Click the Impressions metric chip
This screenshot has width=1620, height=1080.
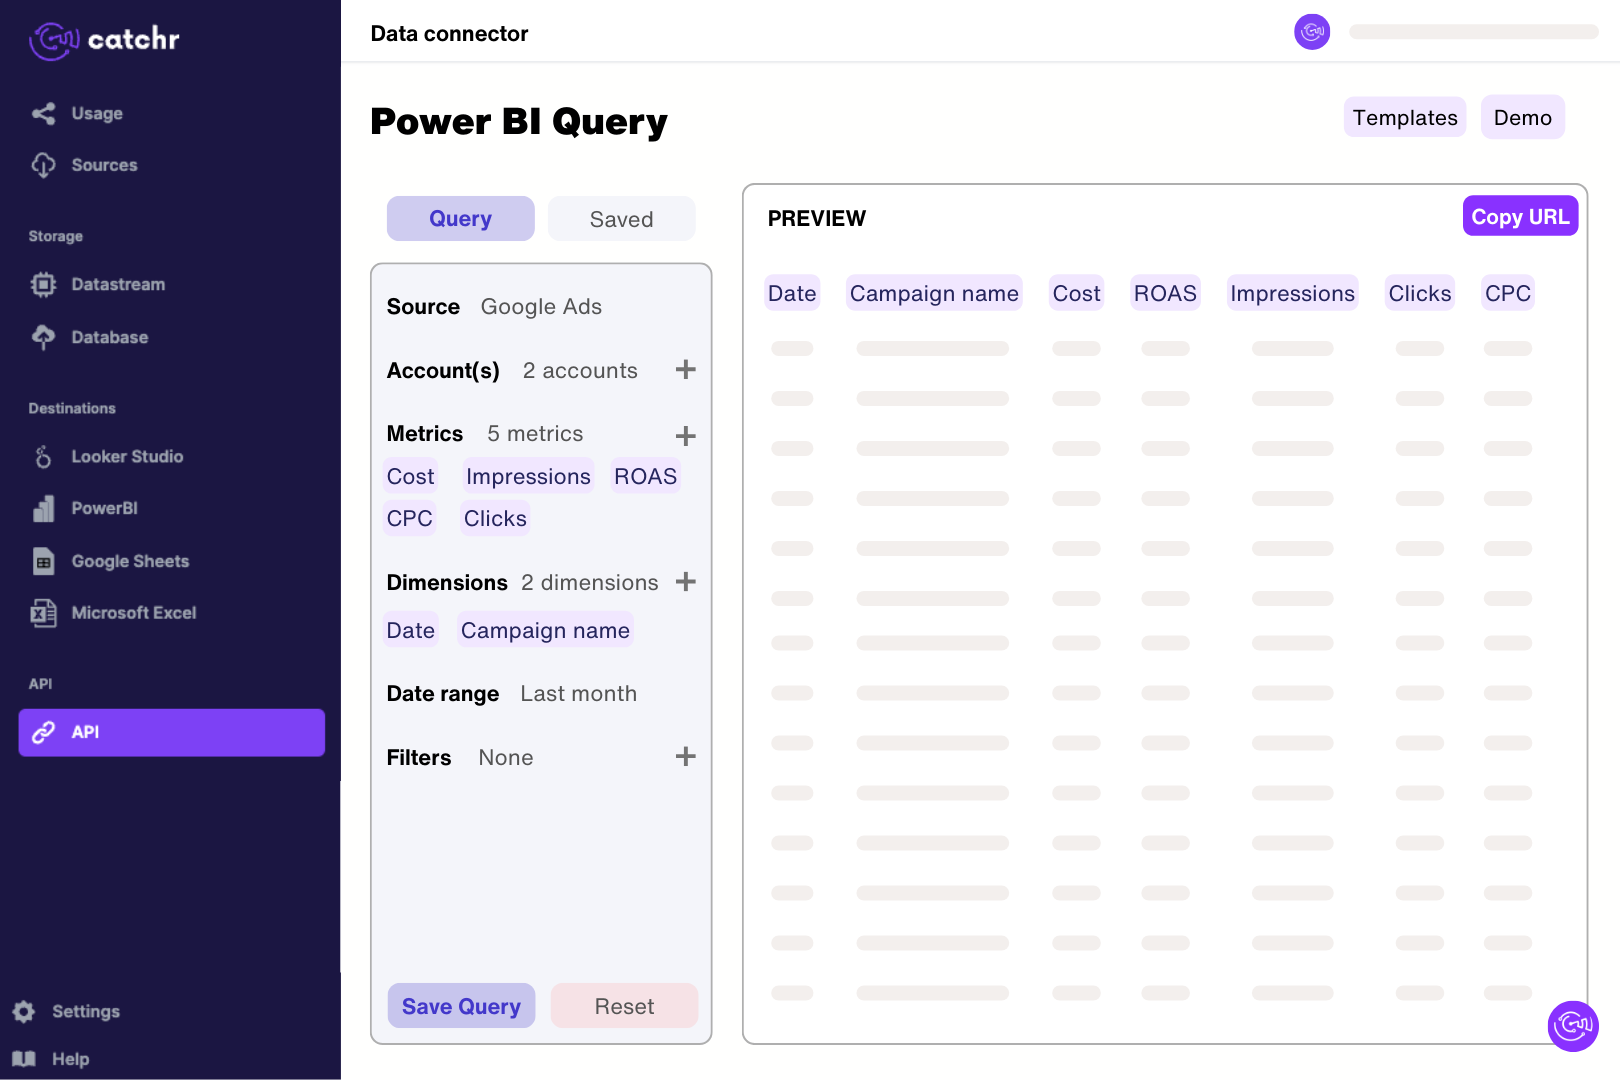coord(528,476)
